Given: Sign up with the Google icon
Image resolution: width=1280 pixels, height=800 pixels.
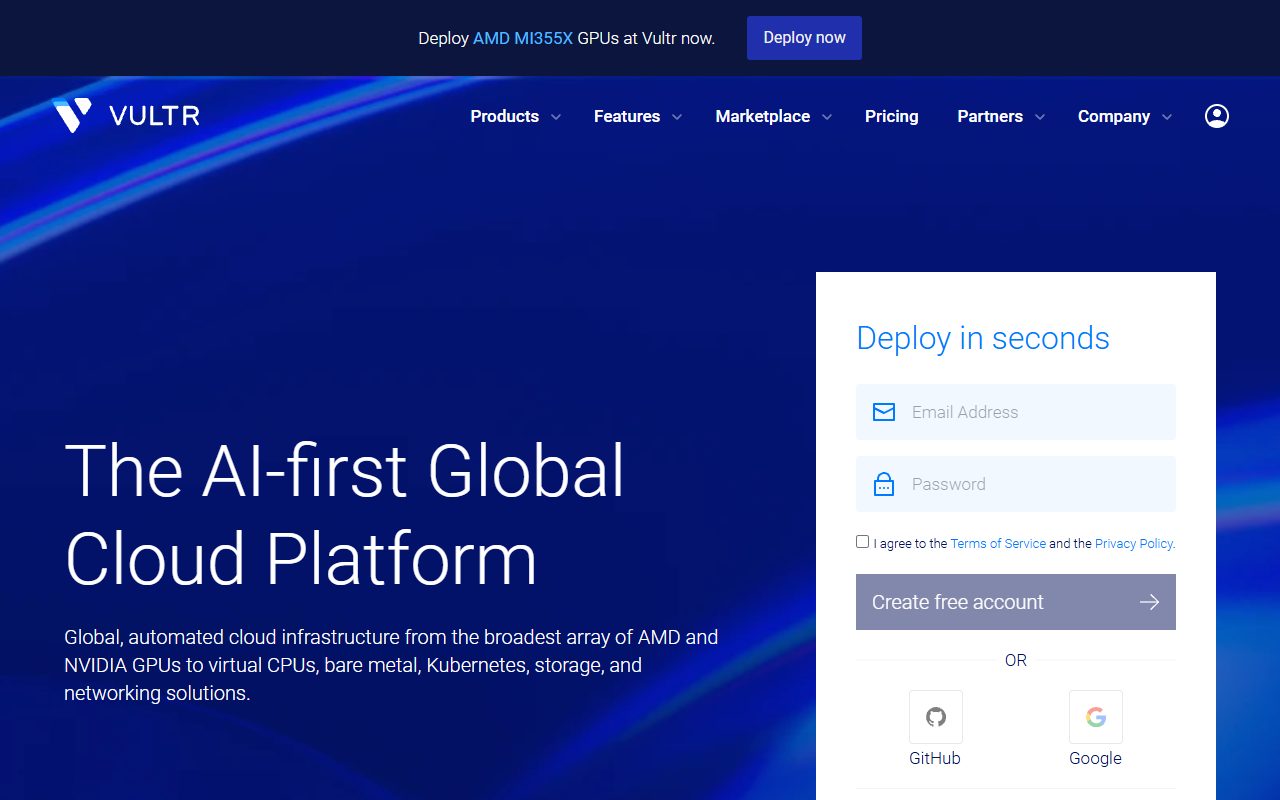Looking at the screenshot, I should [1095, 716].
